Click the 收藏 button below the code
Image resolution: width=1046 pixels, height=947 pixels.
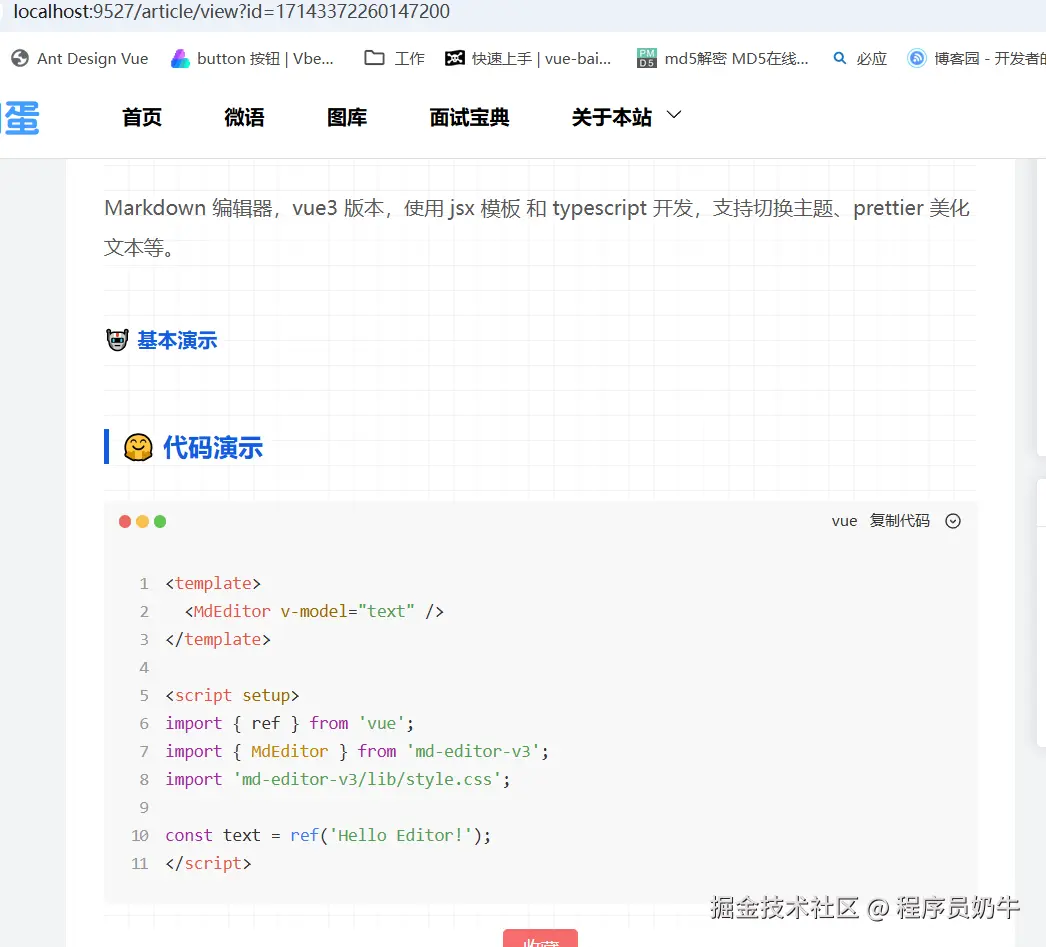[x=540, y=940]
